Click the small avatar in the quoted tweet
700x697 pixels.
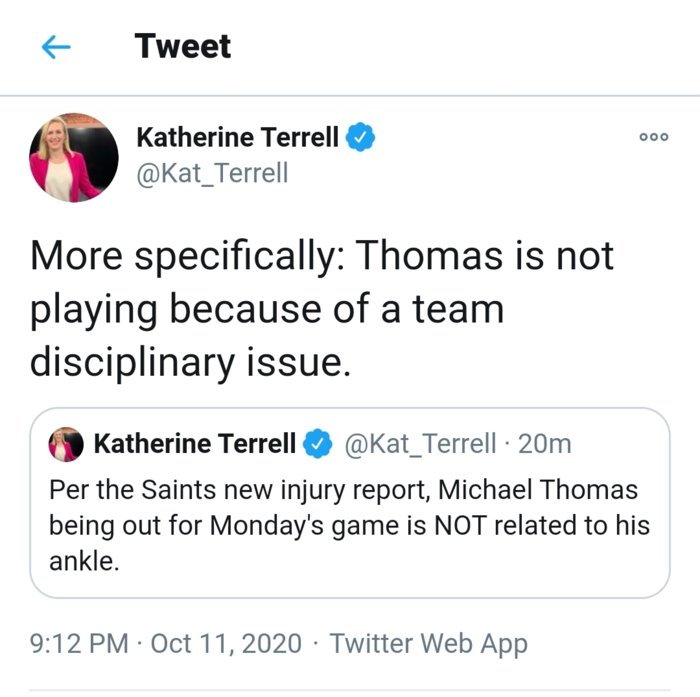coord(66,444)
